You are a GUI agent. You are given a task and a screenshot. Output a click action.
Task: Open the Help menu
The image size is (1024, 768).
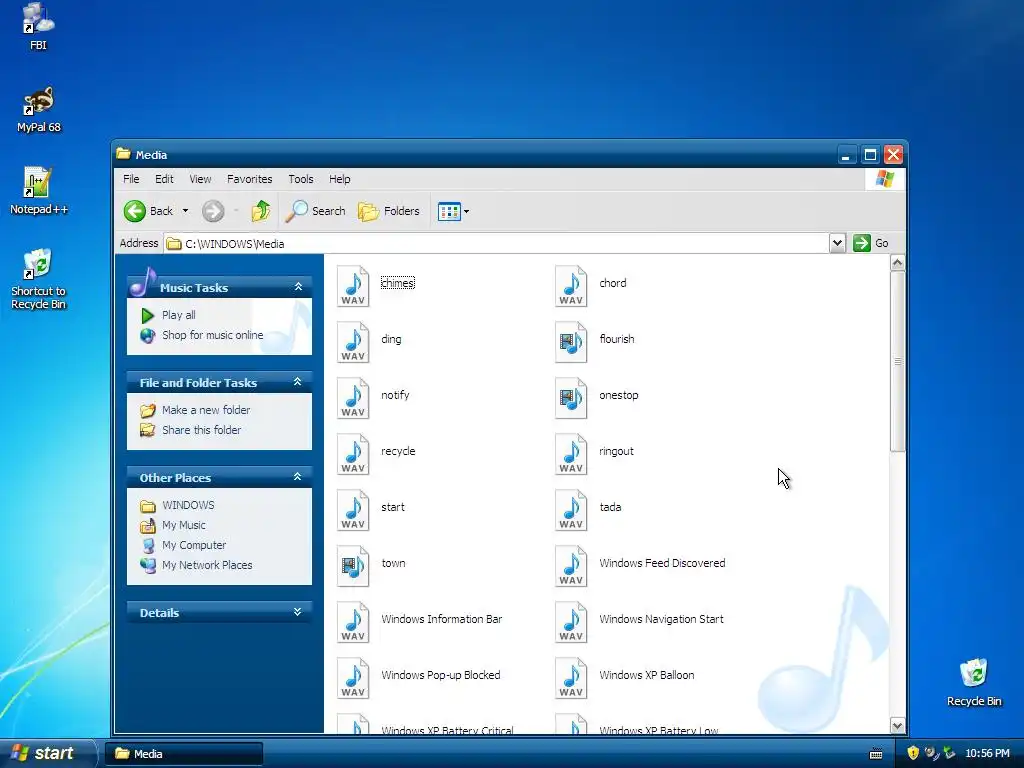pos(339,179)
